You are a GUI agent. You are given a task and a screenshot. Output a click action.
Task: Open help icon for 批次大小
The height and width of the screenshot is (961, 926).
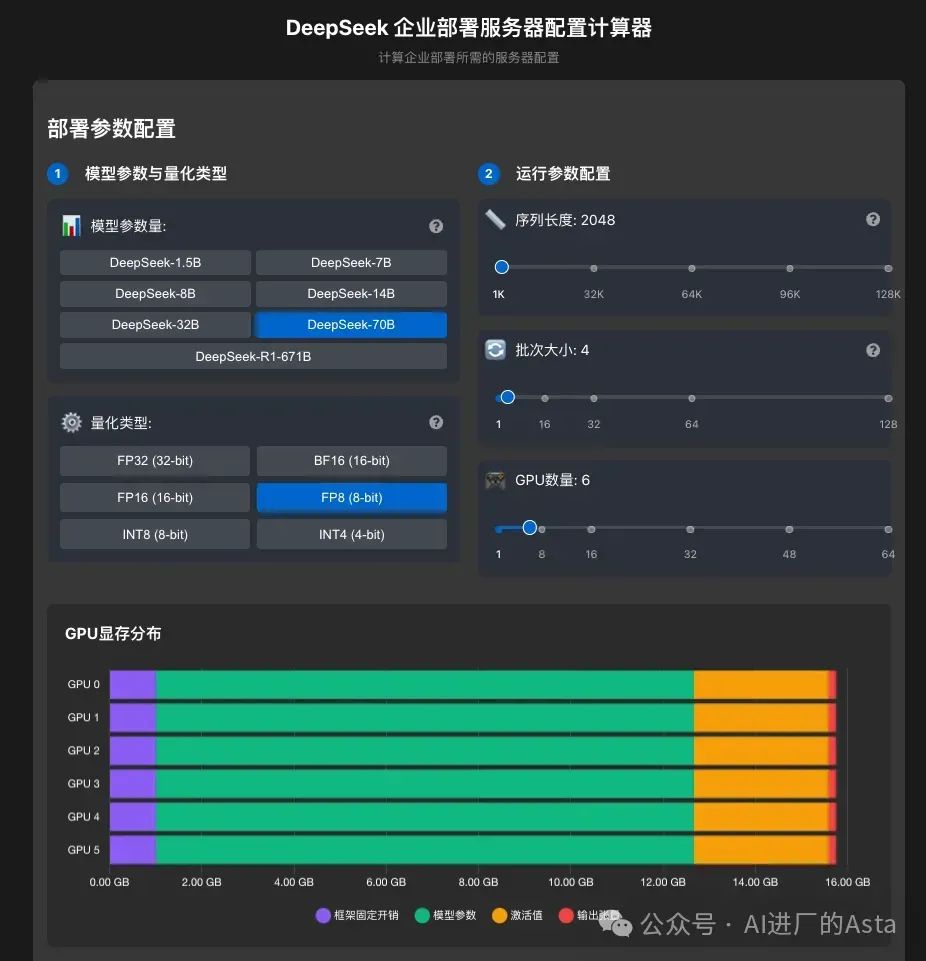[x=873, y=350]
